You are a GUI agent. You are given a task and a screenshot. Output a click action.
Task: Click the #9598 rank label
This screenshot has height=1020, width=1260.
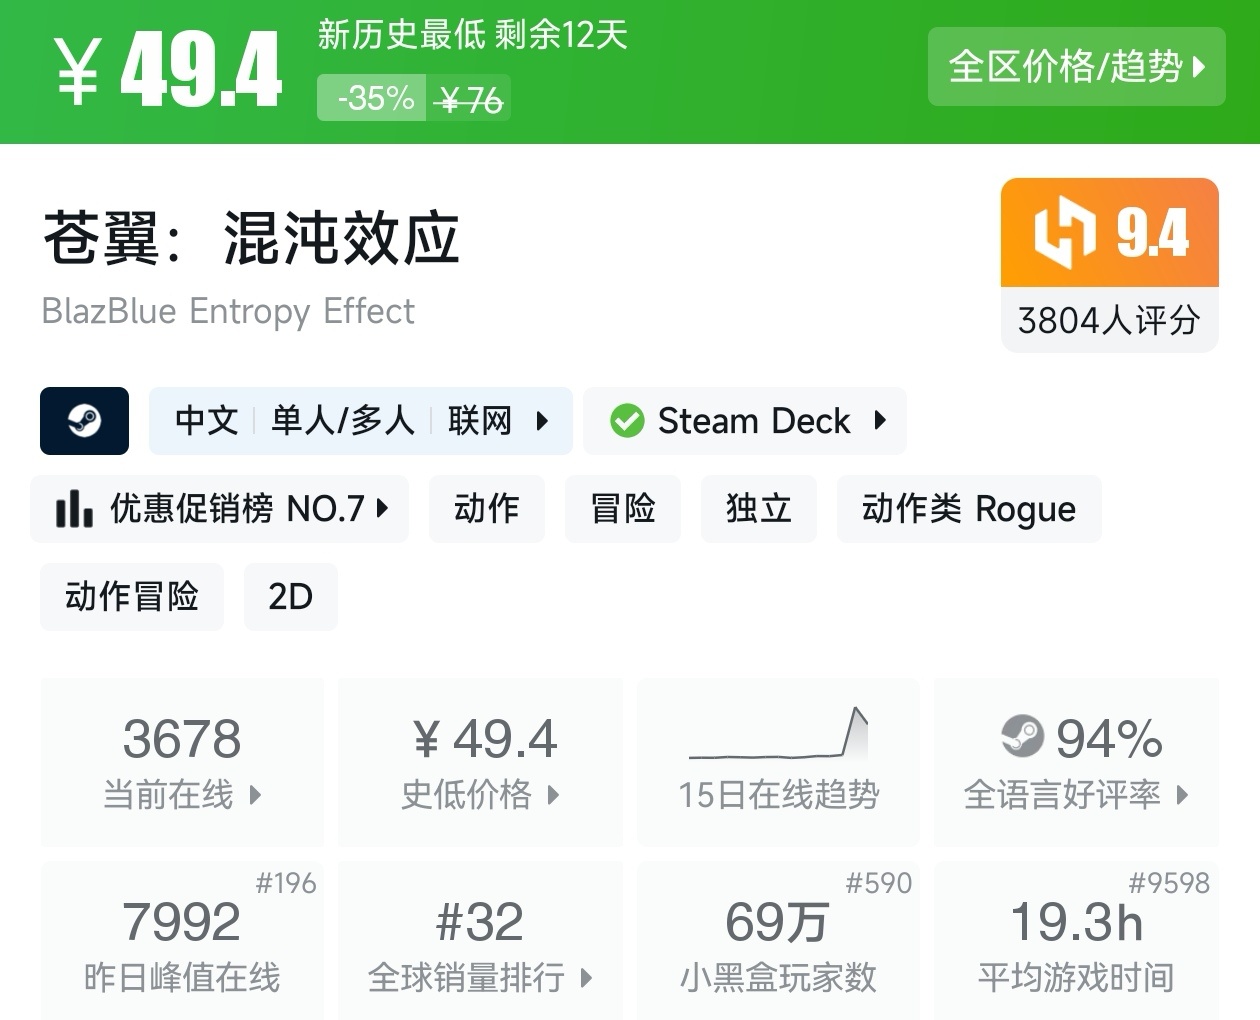click(1169, 882)
